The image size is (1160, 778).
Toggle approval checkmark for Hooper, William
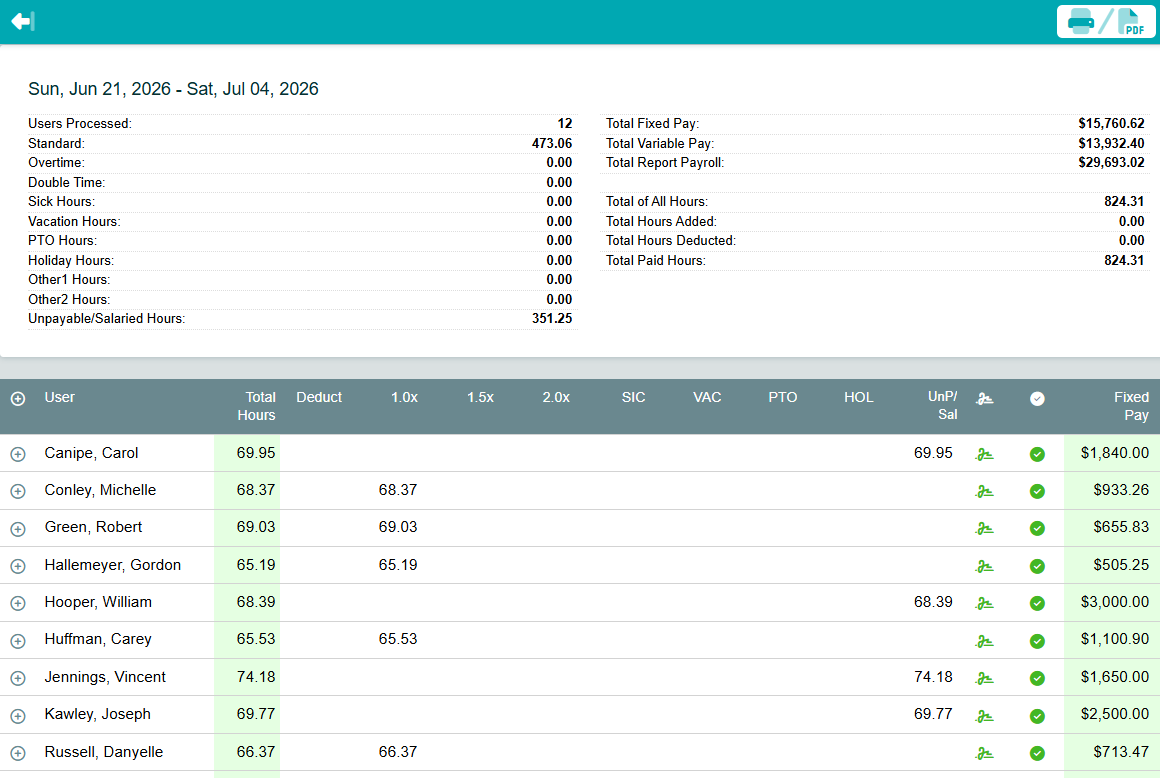pos(1037,603)
